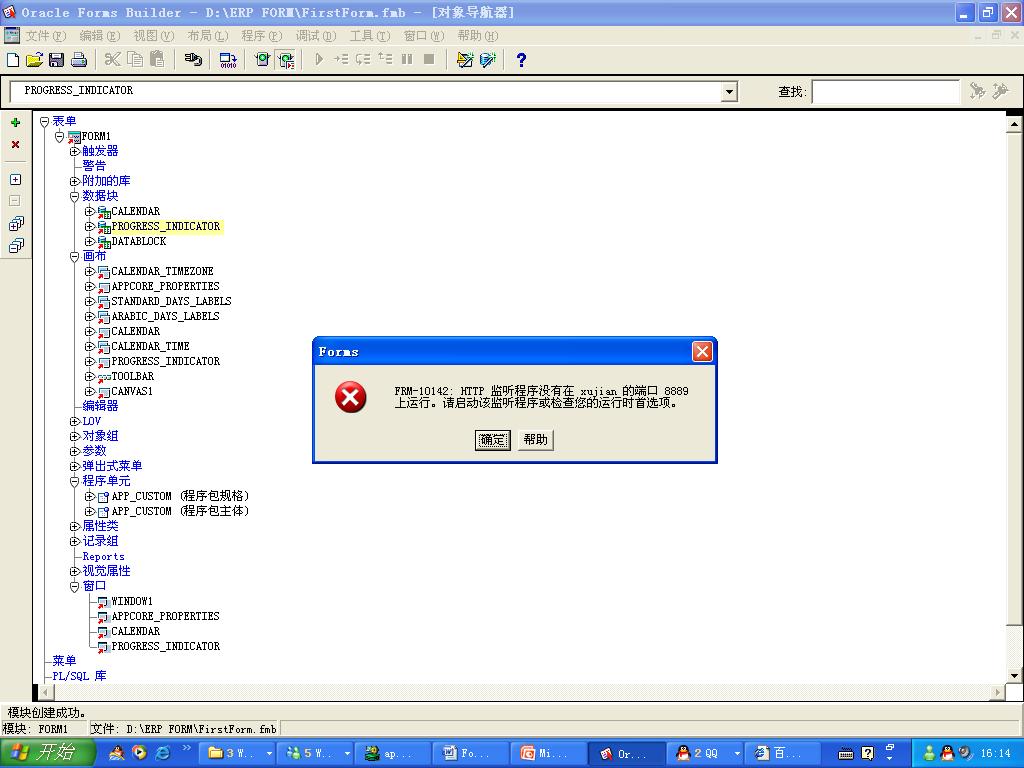This screenshot has height=768, width=1024.
Task: Click 确定 in the Forms error dialog
Action: click(492, 440)
